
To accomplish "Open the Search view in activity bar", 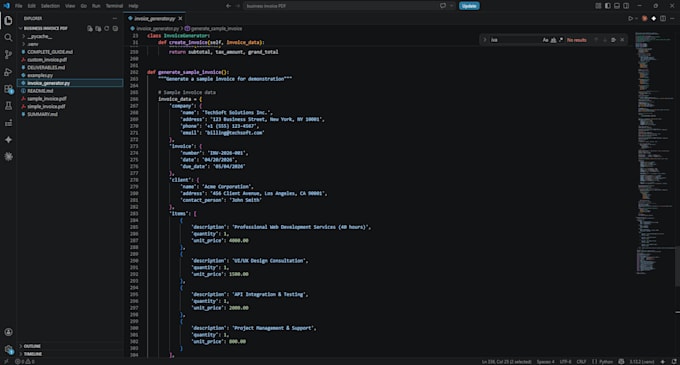I will [x=8, y=37].
